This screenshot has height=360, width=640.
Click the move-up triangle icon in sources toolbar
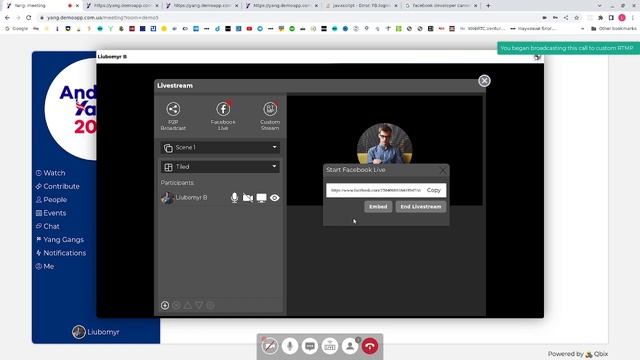(188, 305)
